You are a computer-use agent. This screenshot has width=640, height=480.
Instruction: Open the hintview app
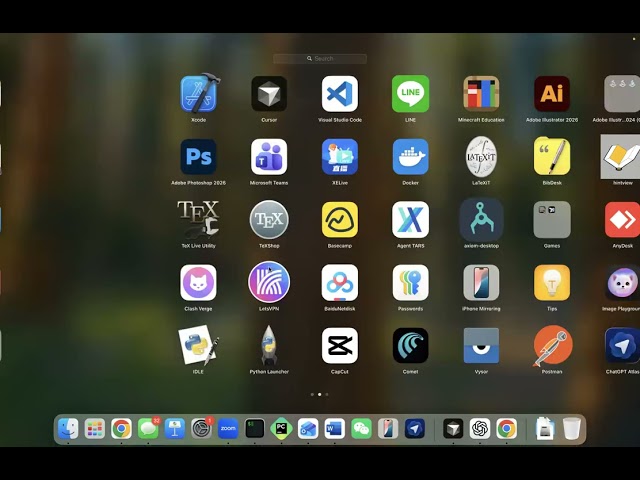tap(620, 157)
